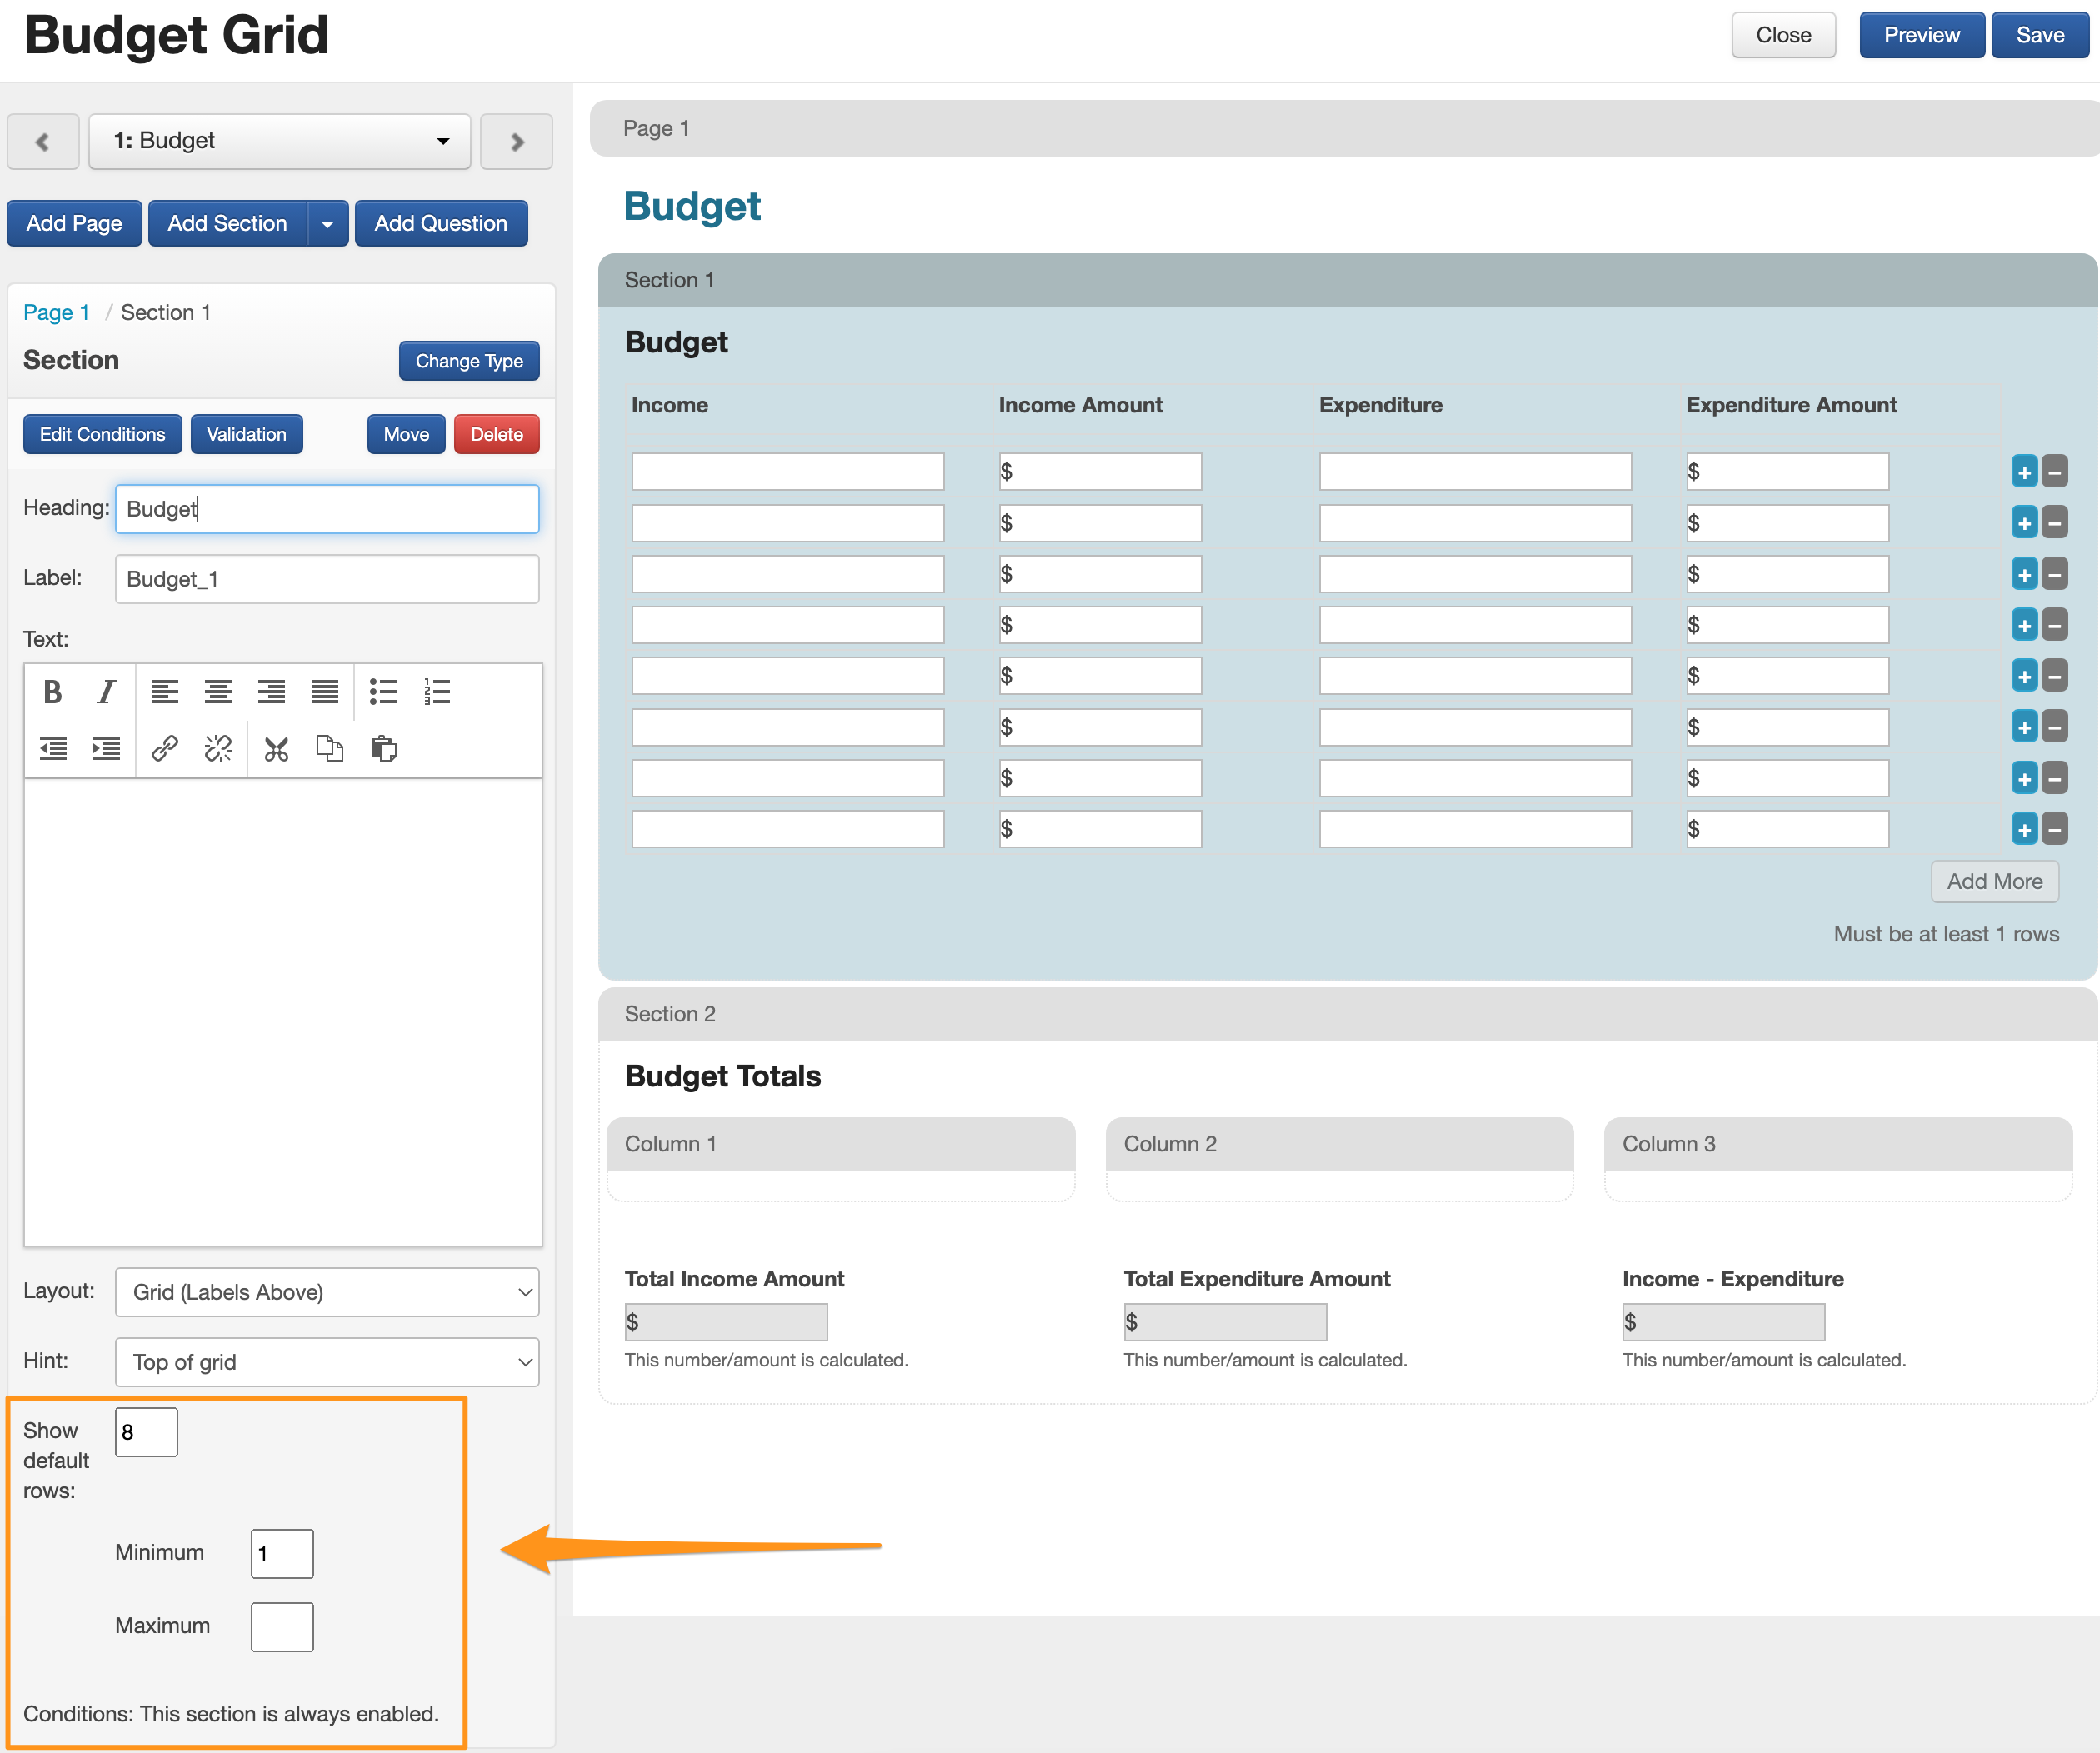2100x1753 pixels.
Task: Remove the last grid row with minus
Action: click(2054, 829)
